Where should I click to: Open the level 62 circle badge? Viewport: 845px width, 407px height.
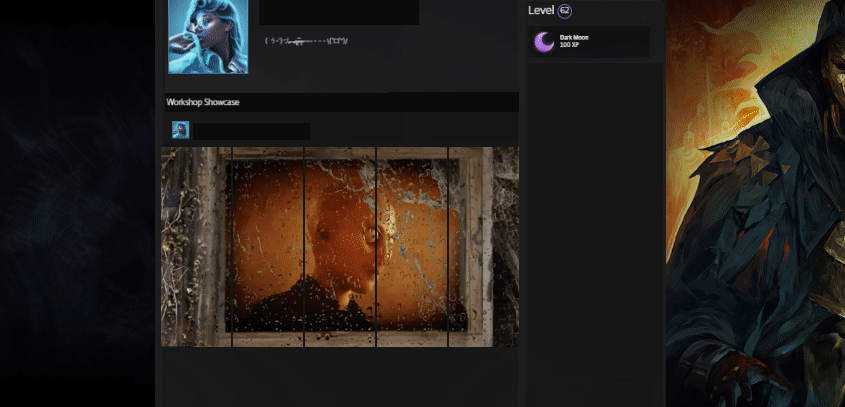pyautogui.click(x=564, y=10)
